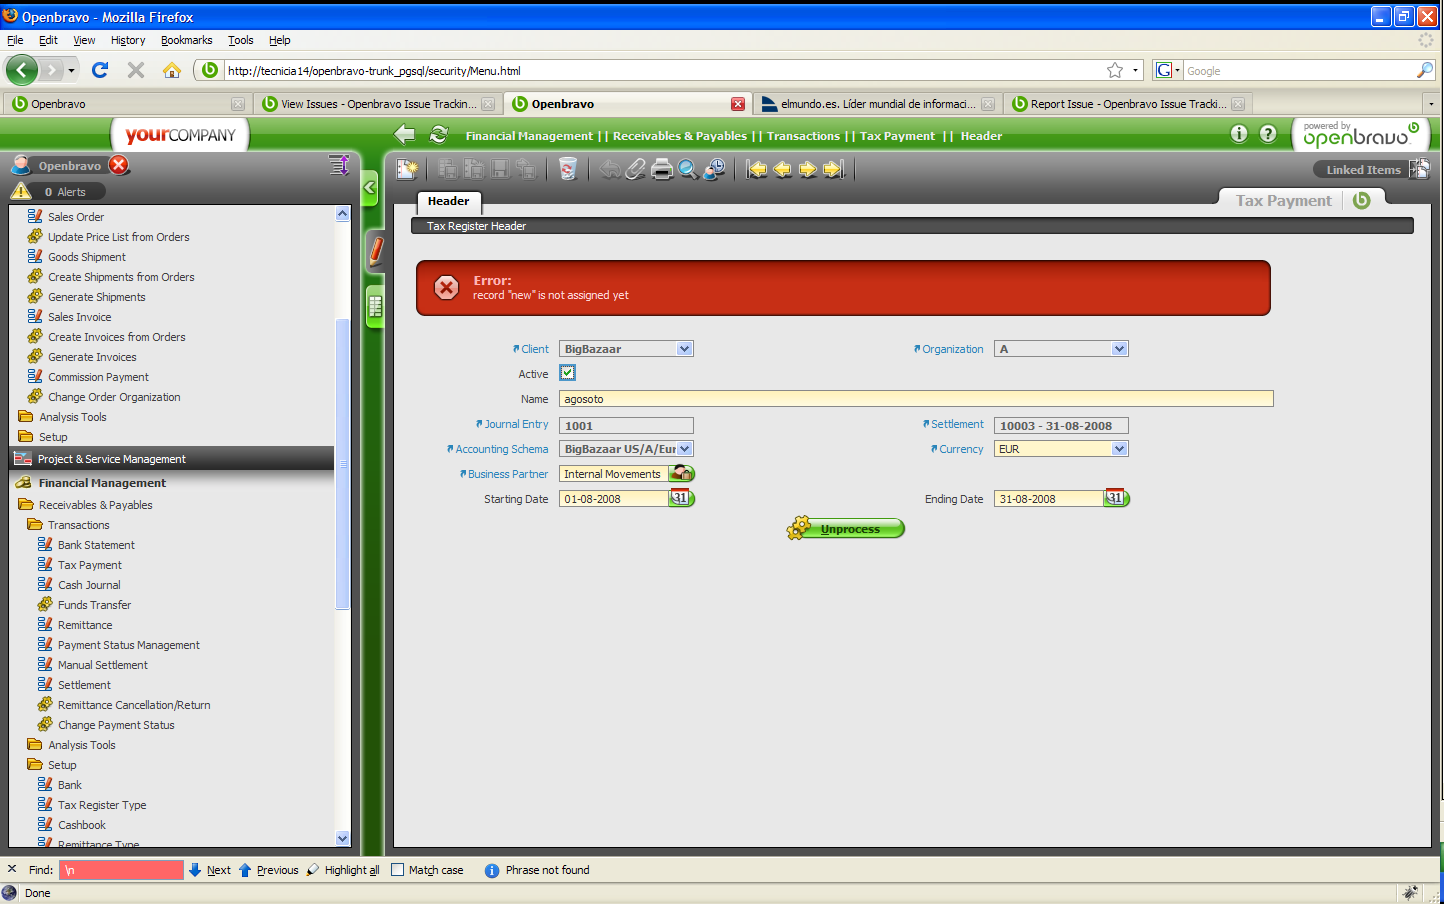Open the Currency dropdown
The image size is (1444, 904).
click(1119, 449)
